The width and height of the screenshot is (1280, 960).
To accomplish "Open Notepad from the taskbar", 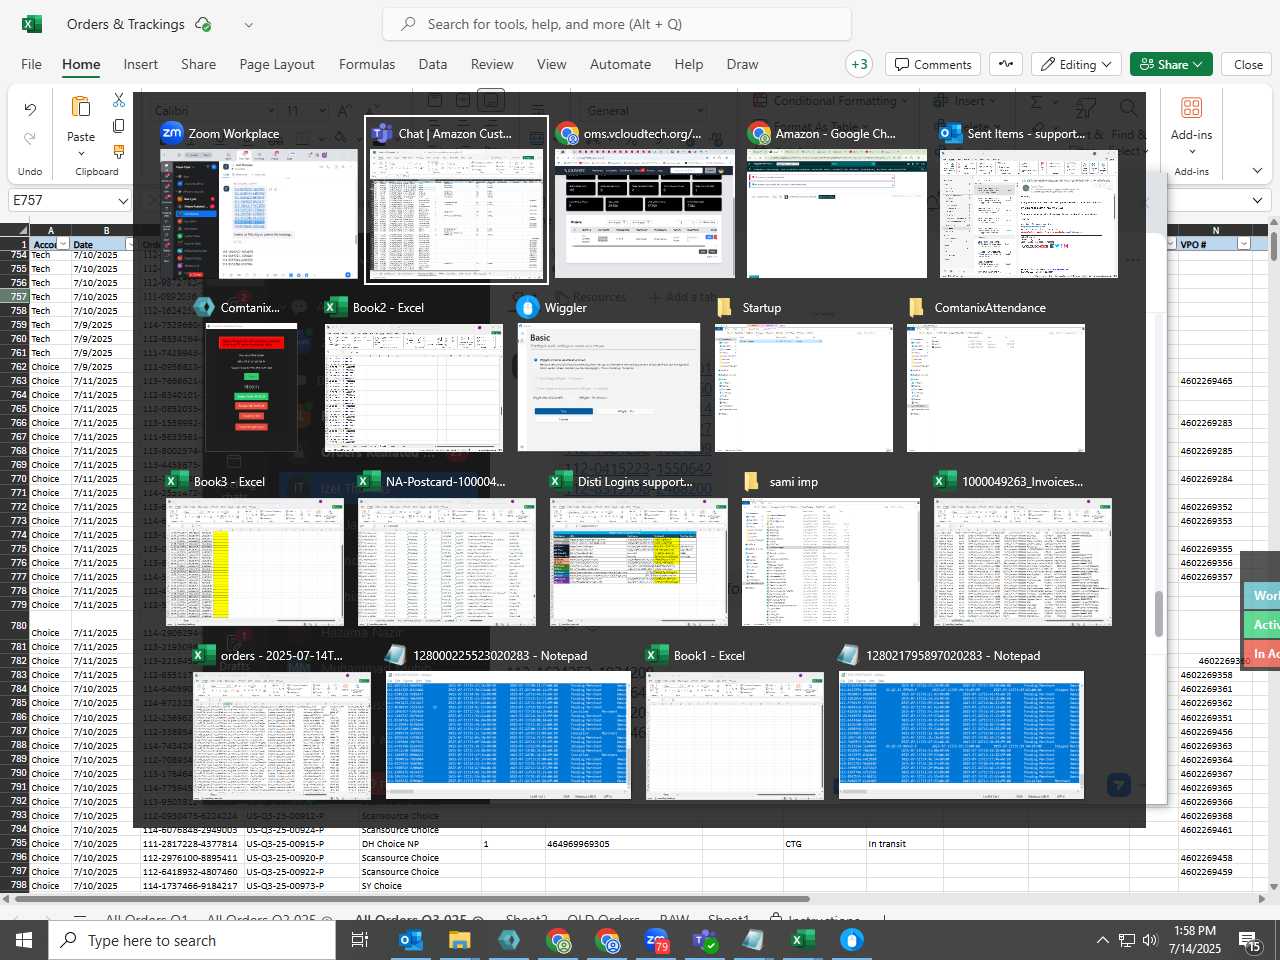I will coord(753,940).
